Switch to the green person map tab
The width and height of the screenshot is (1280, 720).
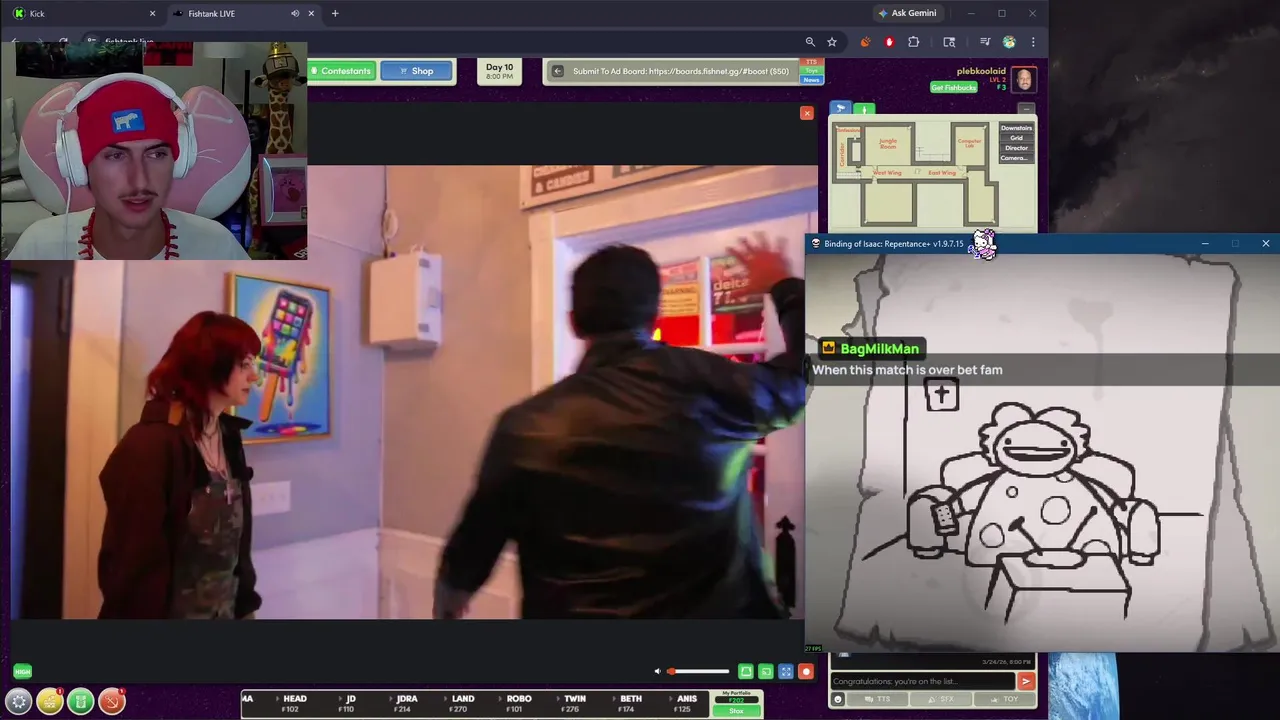coord(864,108)
